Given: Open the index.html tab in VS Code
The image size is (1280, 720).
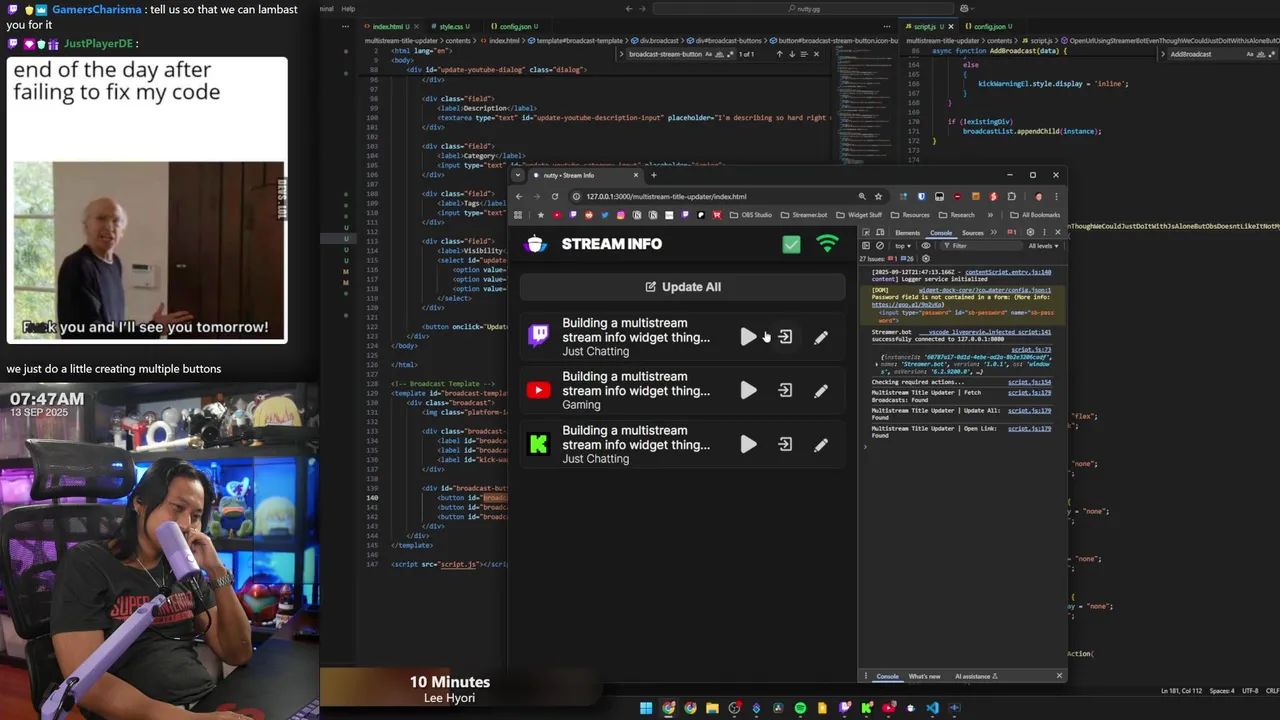Looking at the screenshot, I should click(388, 26).
